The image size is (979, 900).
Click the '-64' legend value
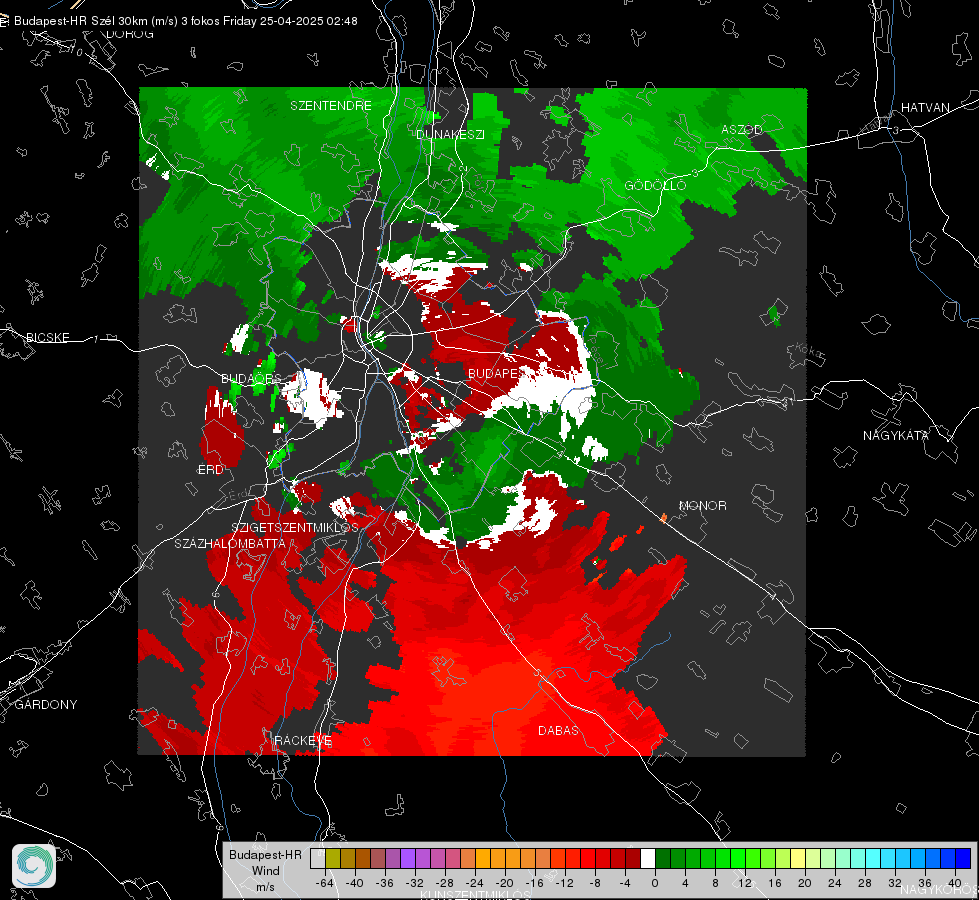(x=325, y=883)
